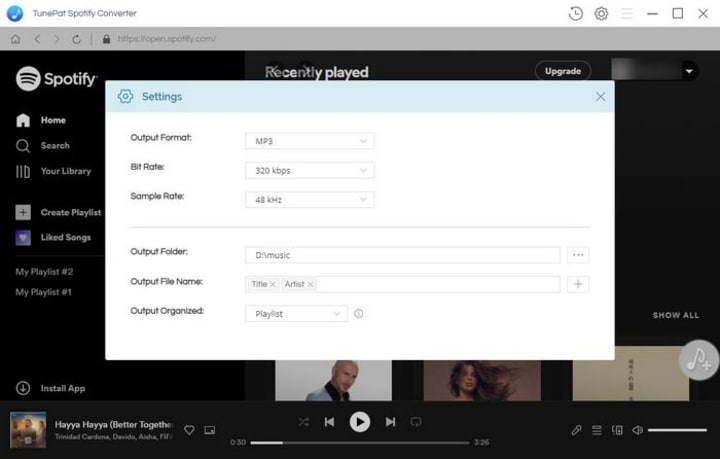Open My Playlist #2

[x=44, y=272]
